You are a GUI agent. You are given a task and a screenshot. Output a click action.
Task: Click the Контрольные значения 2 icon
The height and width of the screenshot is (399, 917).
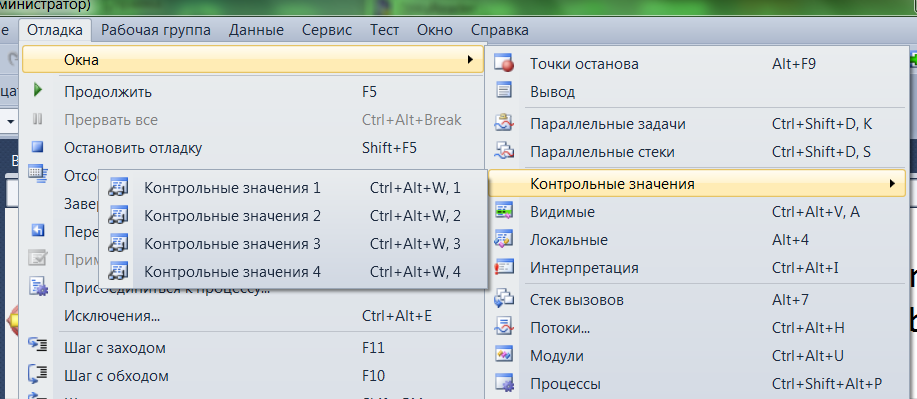click(x=118, y=215)
